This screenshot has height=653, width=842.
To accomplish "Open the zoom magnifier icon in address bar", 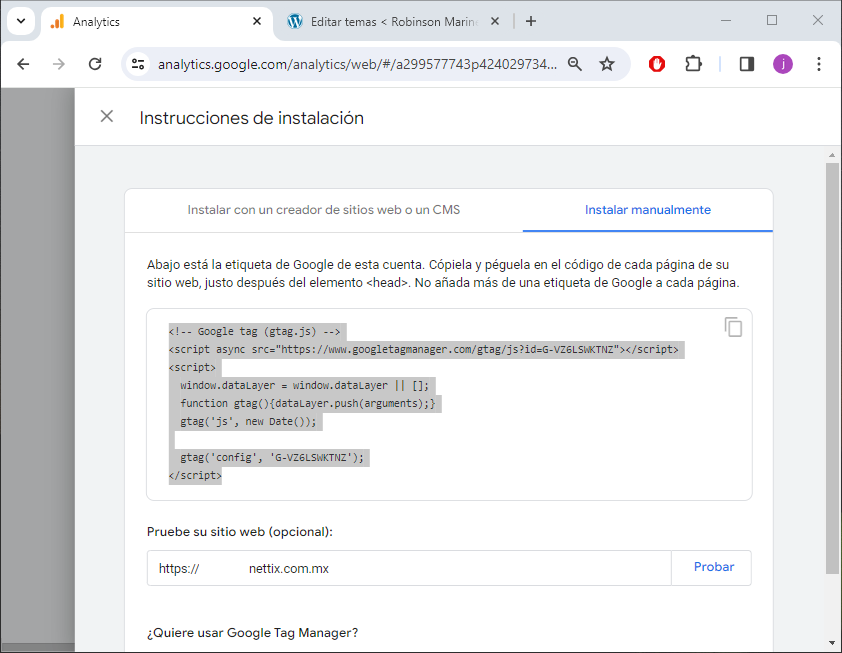I will [x=575, y=64].
